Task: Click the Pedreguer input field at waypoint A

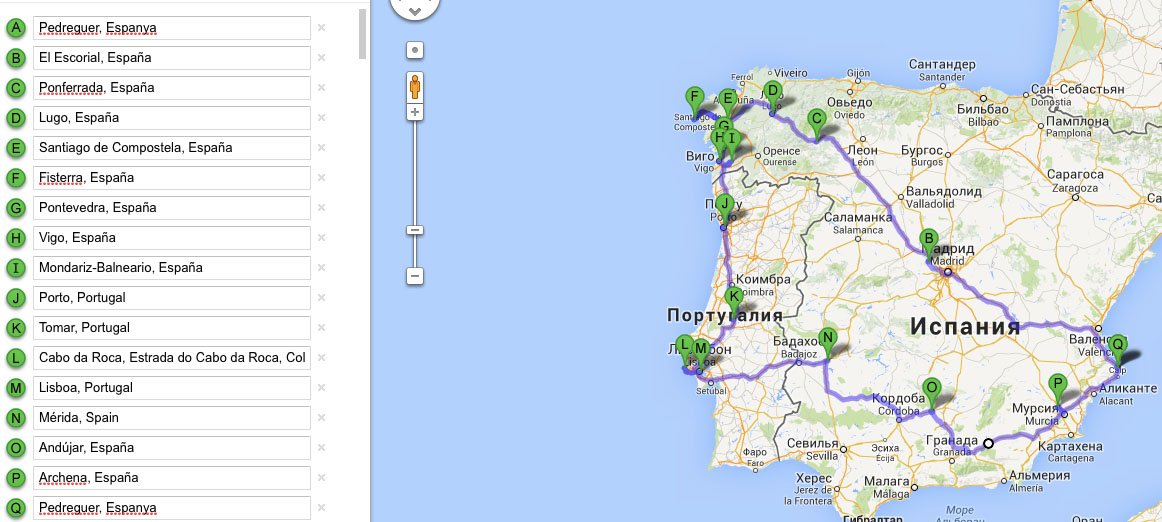Action: coord(171,28)
